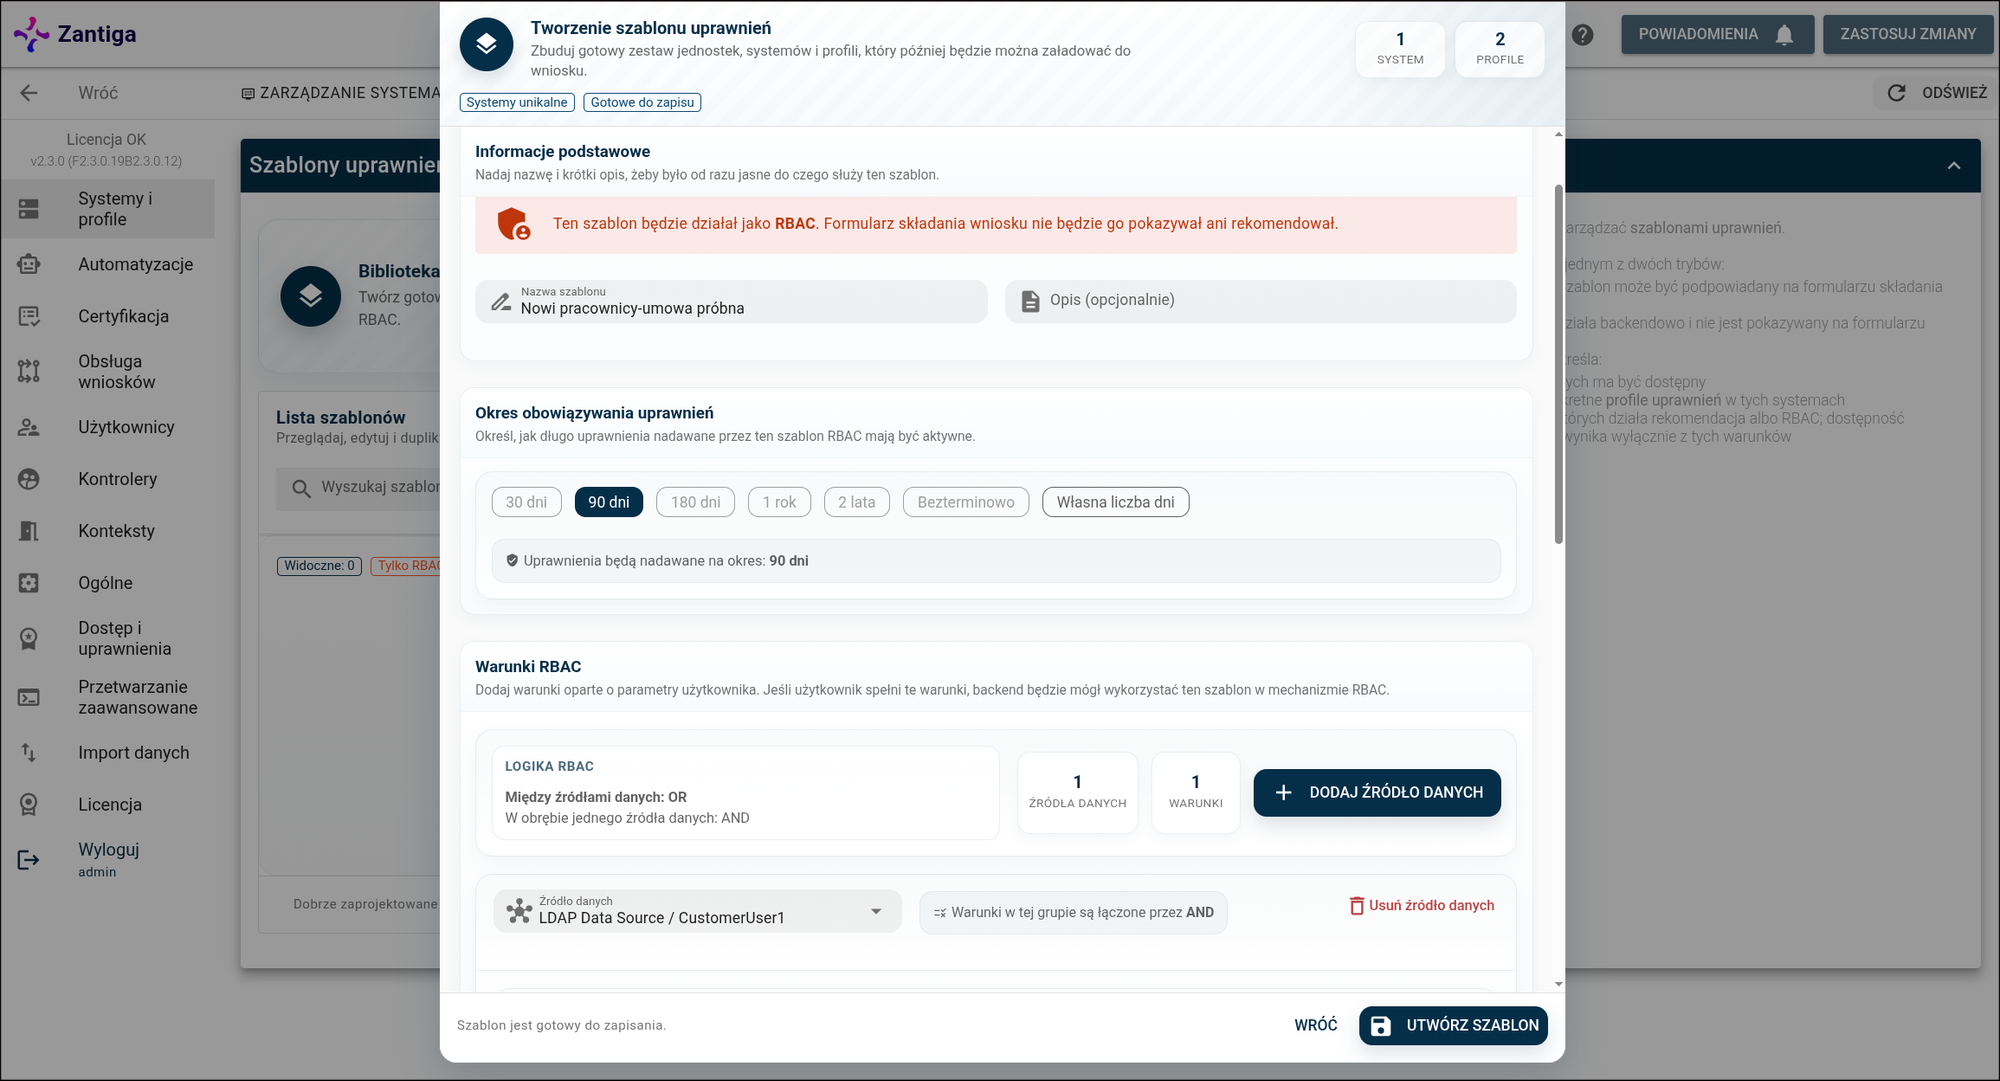Click the Import danych arrows icon

(29, 753)
